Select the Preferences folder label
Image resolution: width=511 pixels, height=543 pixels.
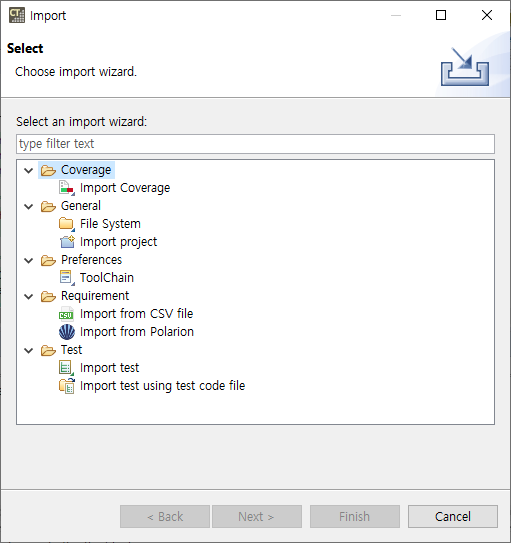click(91, 260)
